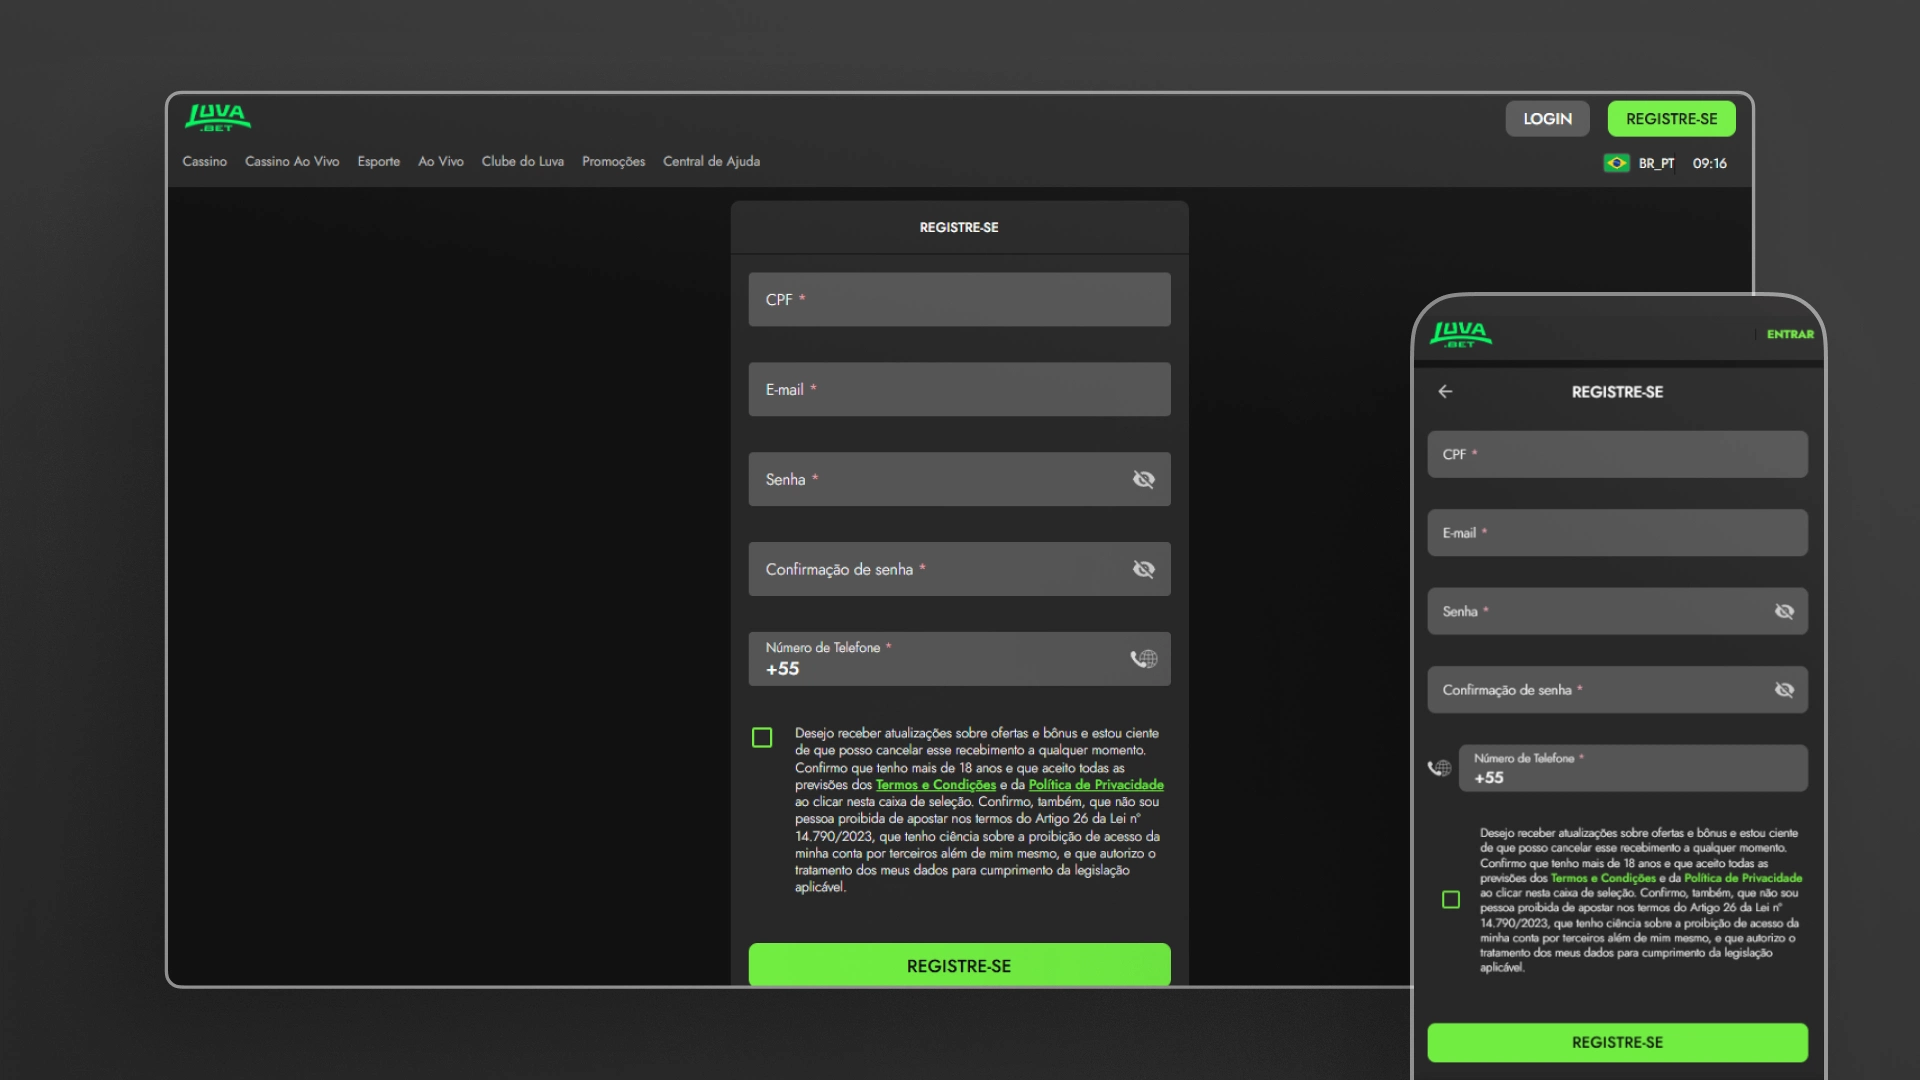This screenshot has height=1080, width=1920.
Task: Toggle mobile Senha field visibility eye
Action: point(1784,611)
